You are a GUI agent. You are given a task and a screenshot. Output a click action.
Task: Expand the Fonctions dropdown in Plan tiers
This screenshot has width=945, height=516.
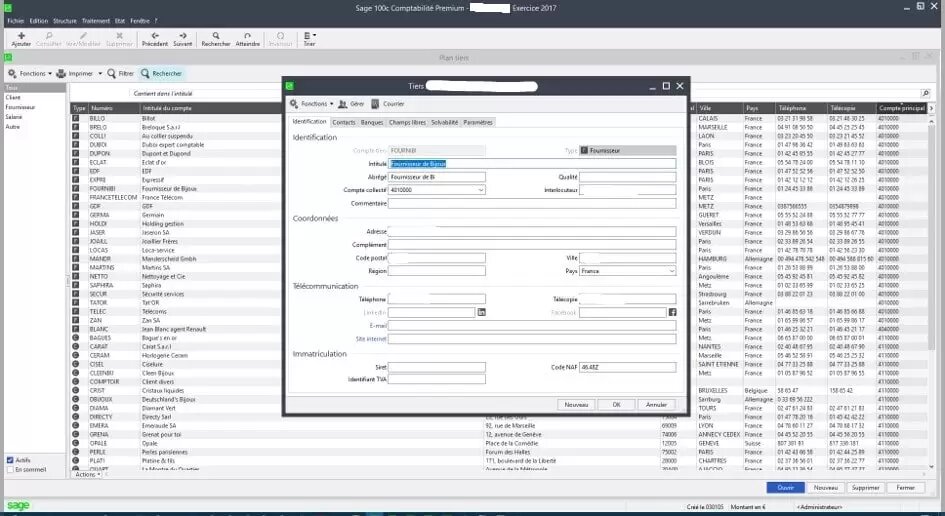point(30,74)
